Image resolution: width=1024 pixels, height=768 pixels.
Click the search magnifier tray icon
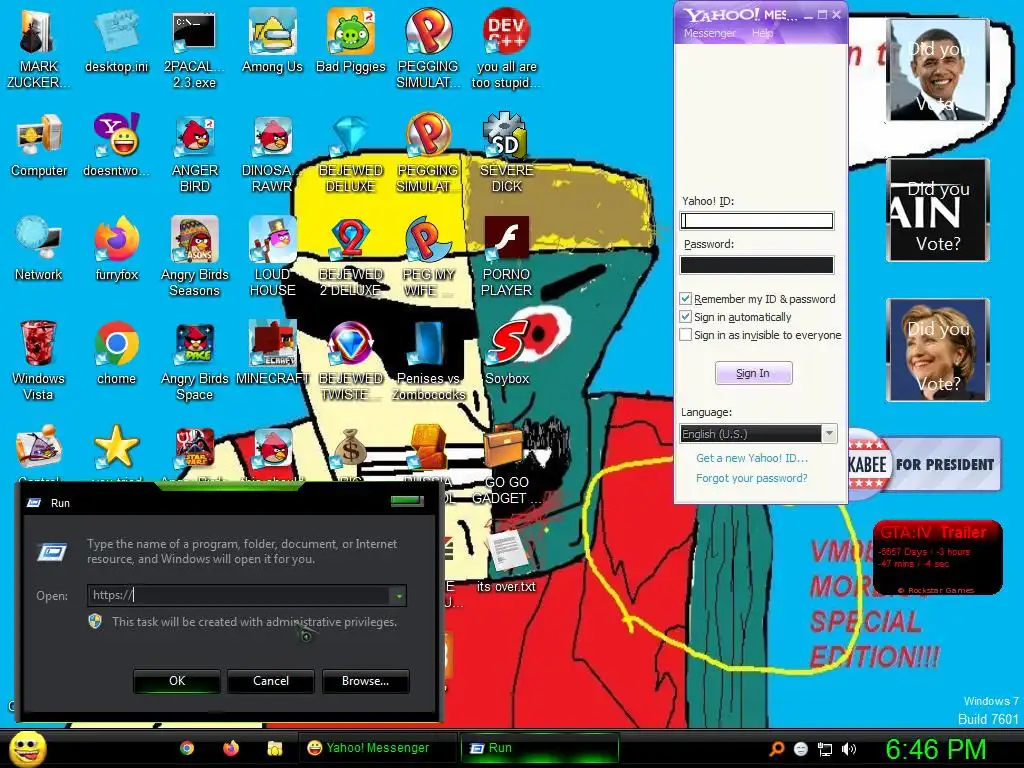click(x=776, y=749)
